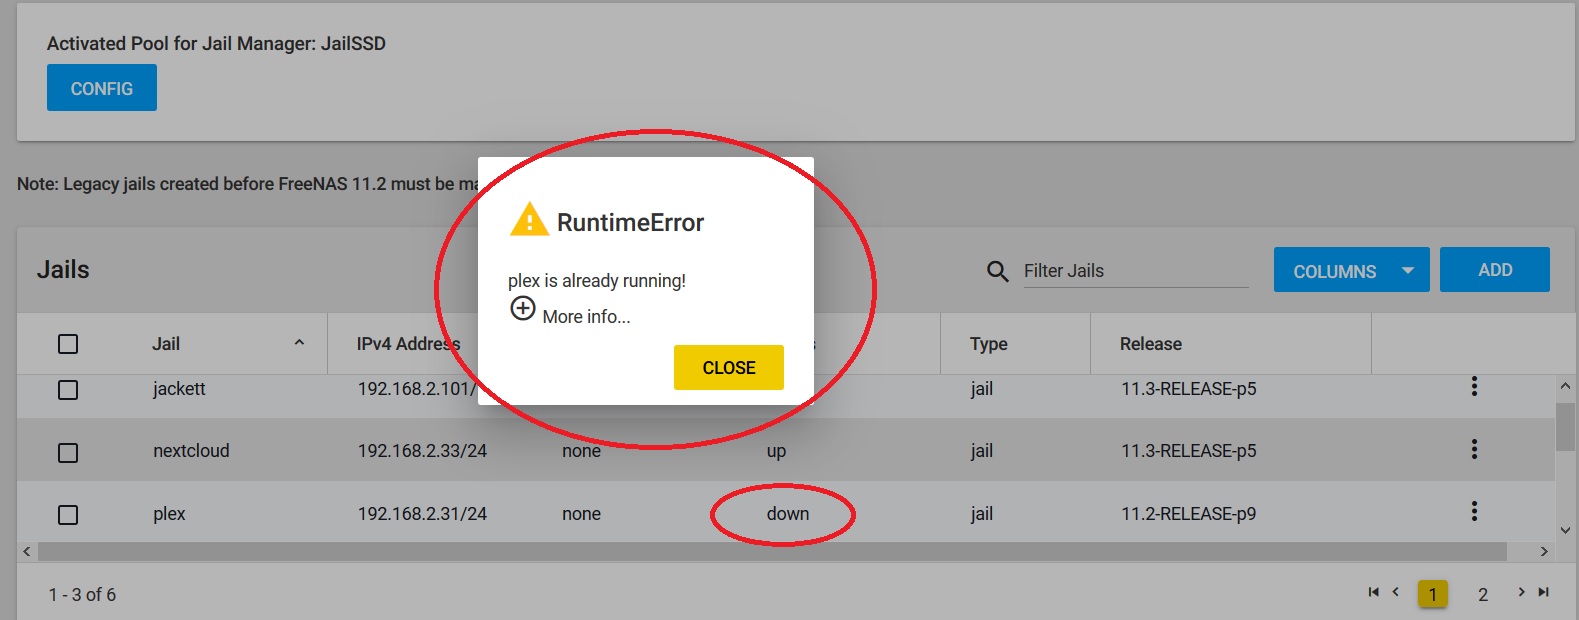The height and width of the screenshot is (620, 1579).
Task: Focus the Filter Jails search field
Action: (1135, 271)
